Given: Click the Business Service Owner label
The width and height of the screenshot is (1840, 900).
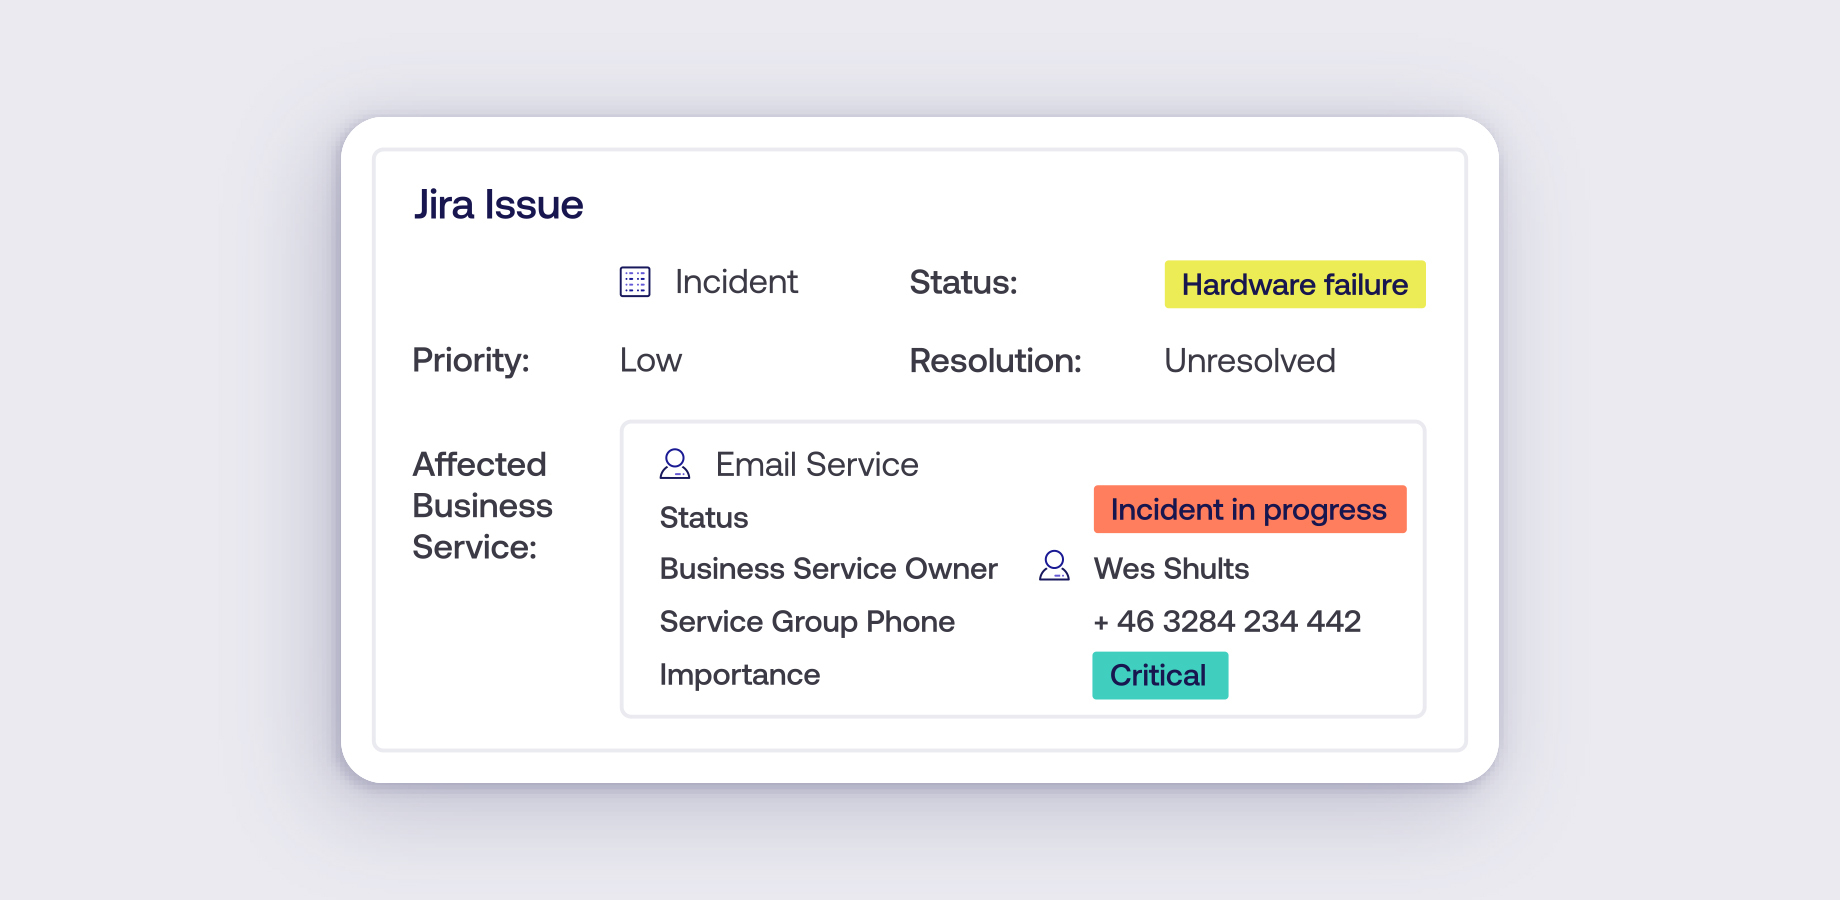Looking at the screenshot, I should pyautogui.click(x=828, y=569).
